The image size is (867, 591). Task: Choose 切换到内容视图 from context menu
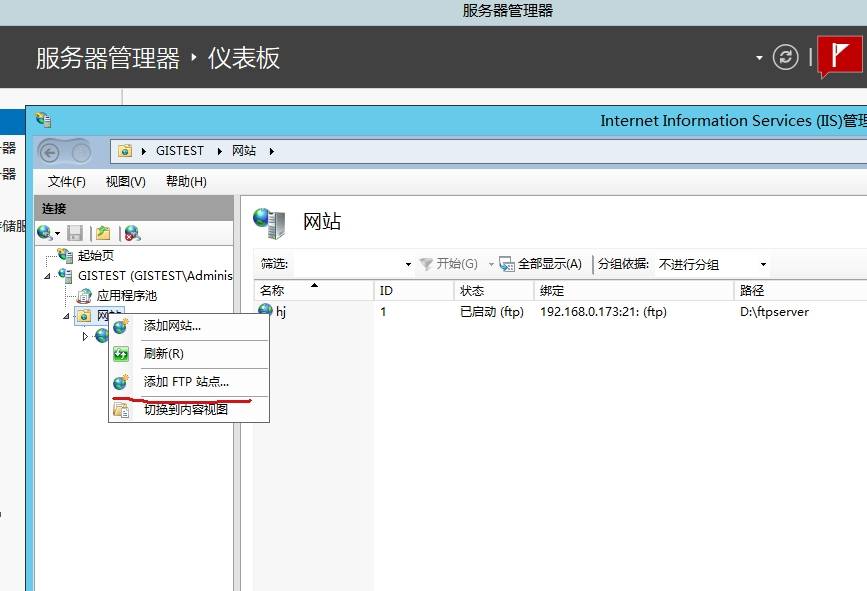[x=189, y=410]
